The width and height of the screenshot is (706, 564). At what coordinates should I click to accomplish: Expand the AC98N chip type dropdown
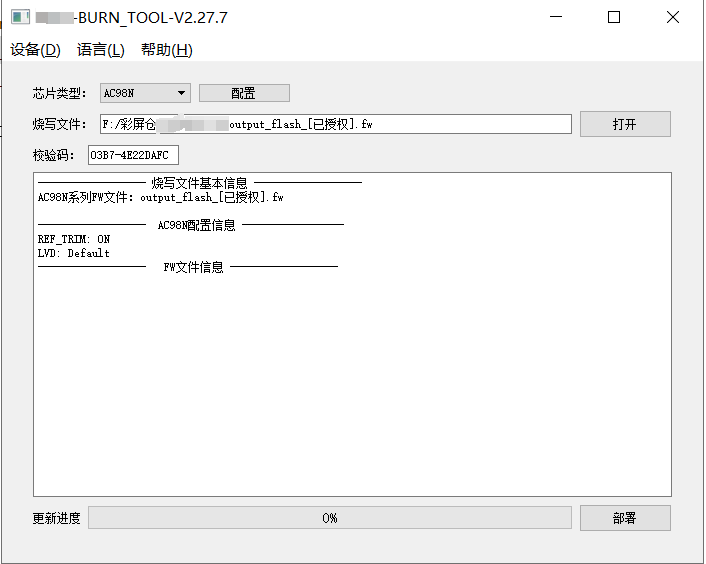click(145, 93)
